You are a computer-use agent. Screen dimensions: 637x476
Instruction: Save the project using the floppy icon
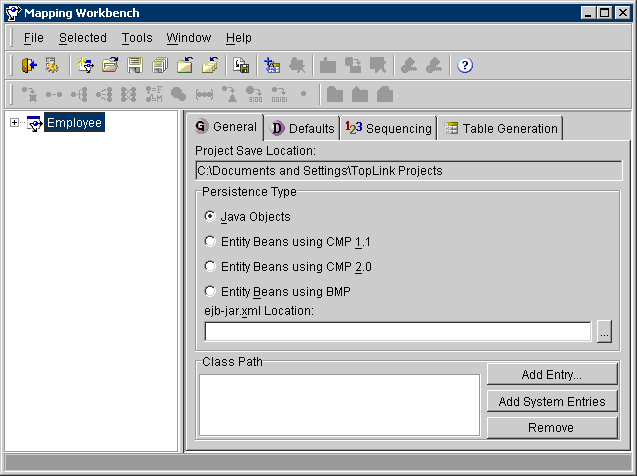click(x=135, y=65)
